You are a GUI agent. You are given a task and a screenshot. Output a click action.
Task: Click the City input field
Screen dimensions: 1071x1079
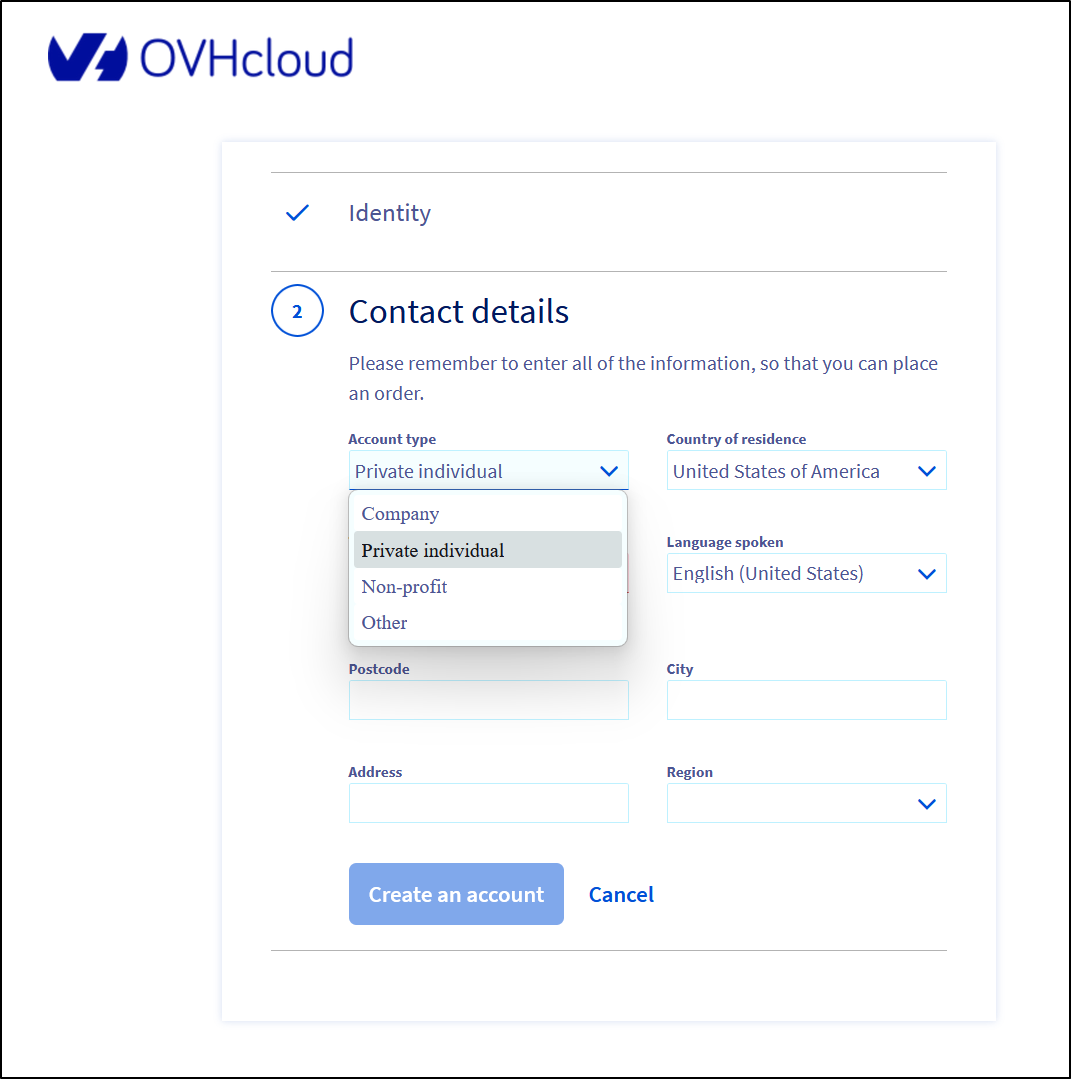807,700
